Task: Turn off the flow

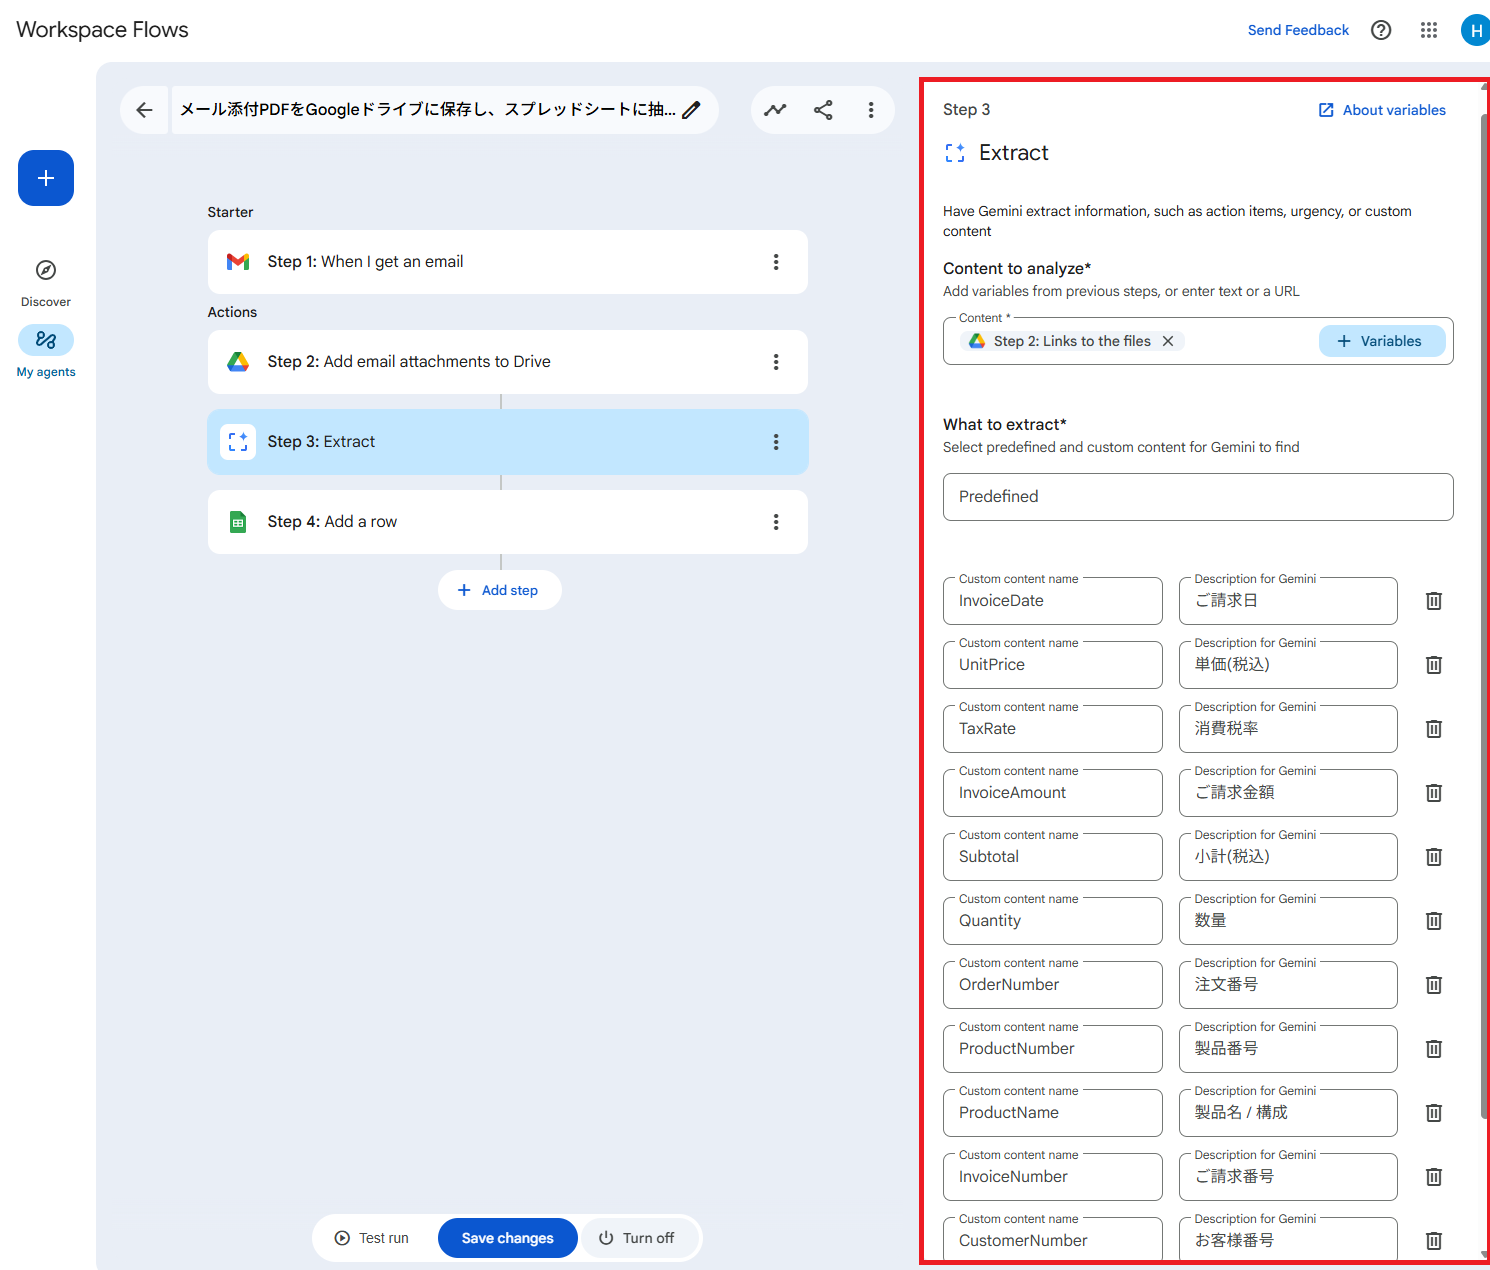Action: pyautogui.click(x=637, y=1238)
